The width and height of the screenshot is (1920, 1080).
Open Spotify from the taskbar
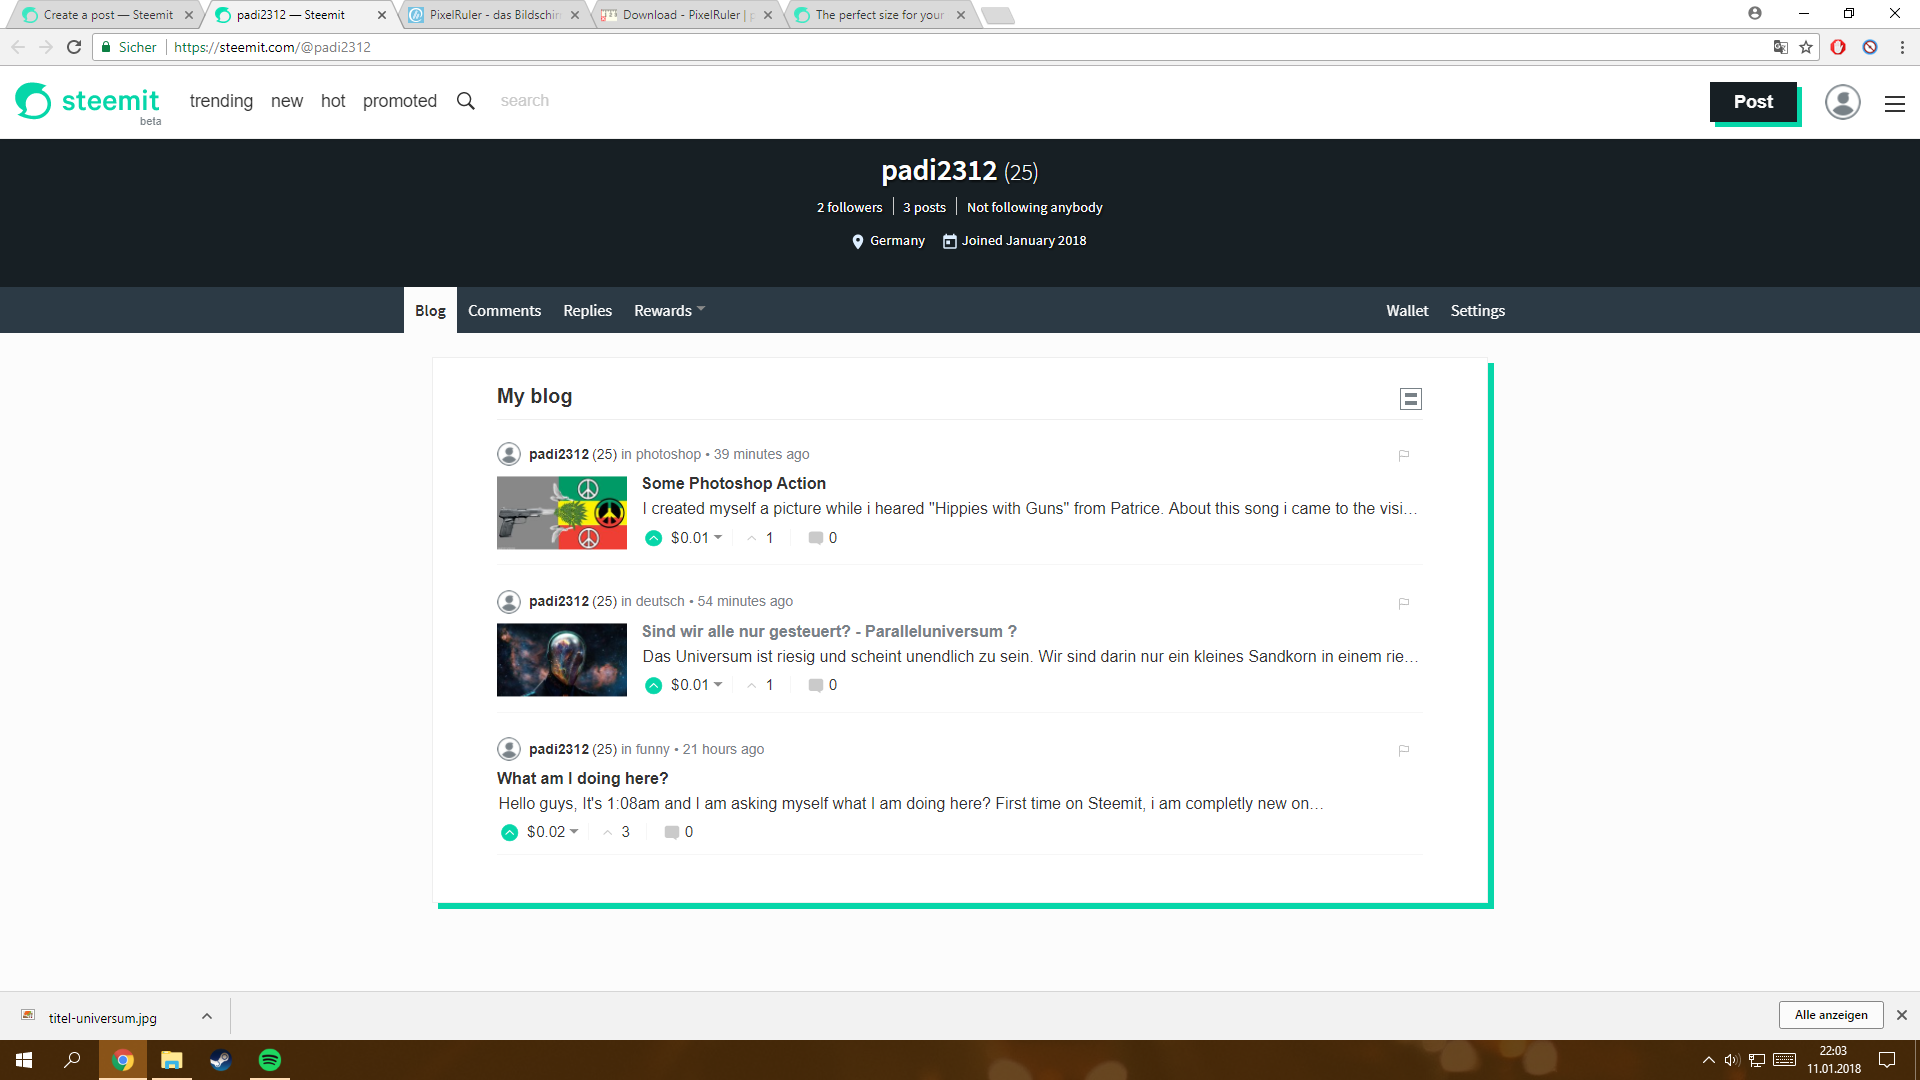point(268,1061)
